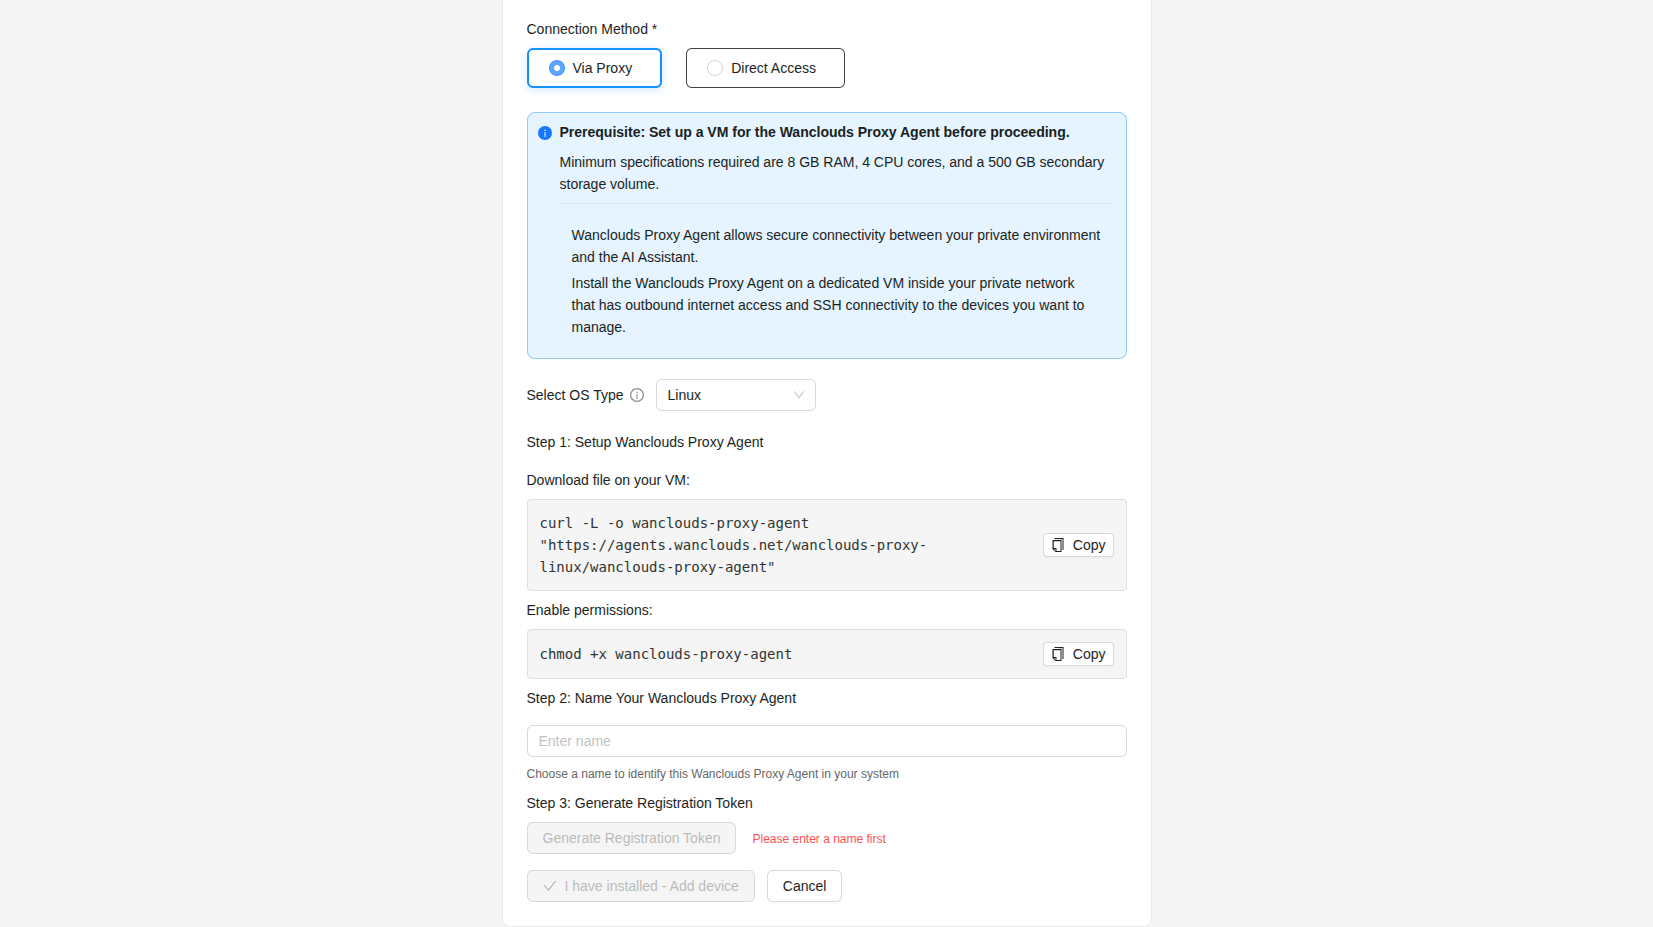Cancel the device setup form

click(804, 886)
